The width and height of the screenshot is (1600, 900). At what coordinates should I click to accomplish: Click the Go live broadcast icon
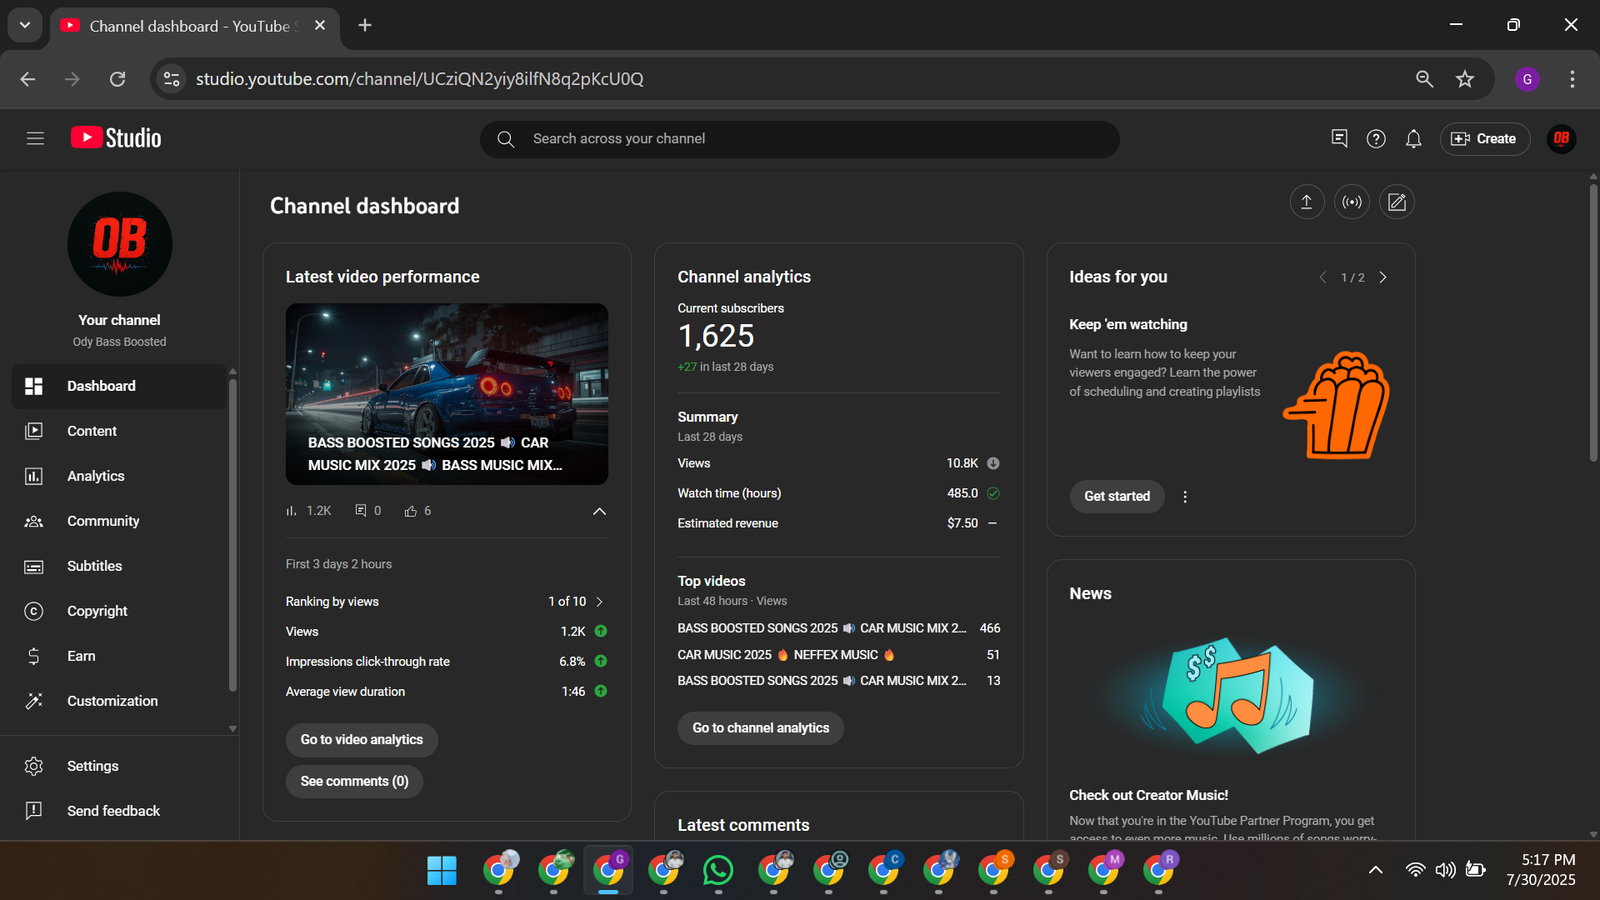(x=1352, y=202)
